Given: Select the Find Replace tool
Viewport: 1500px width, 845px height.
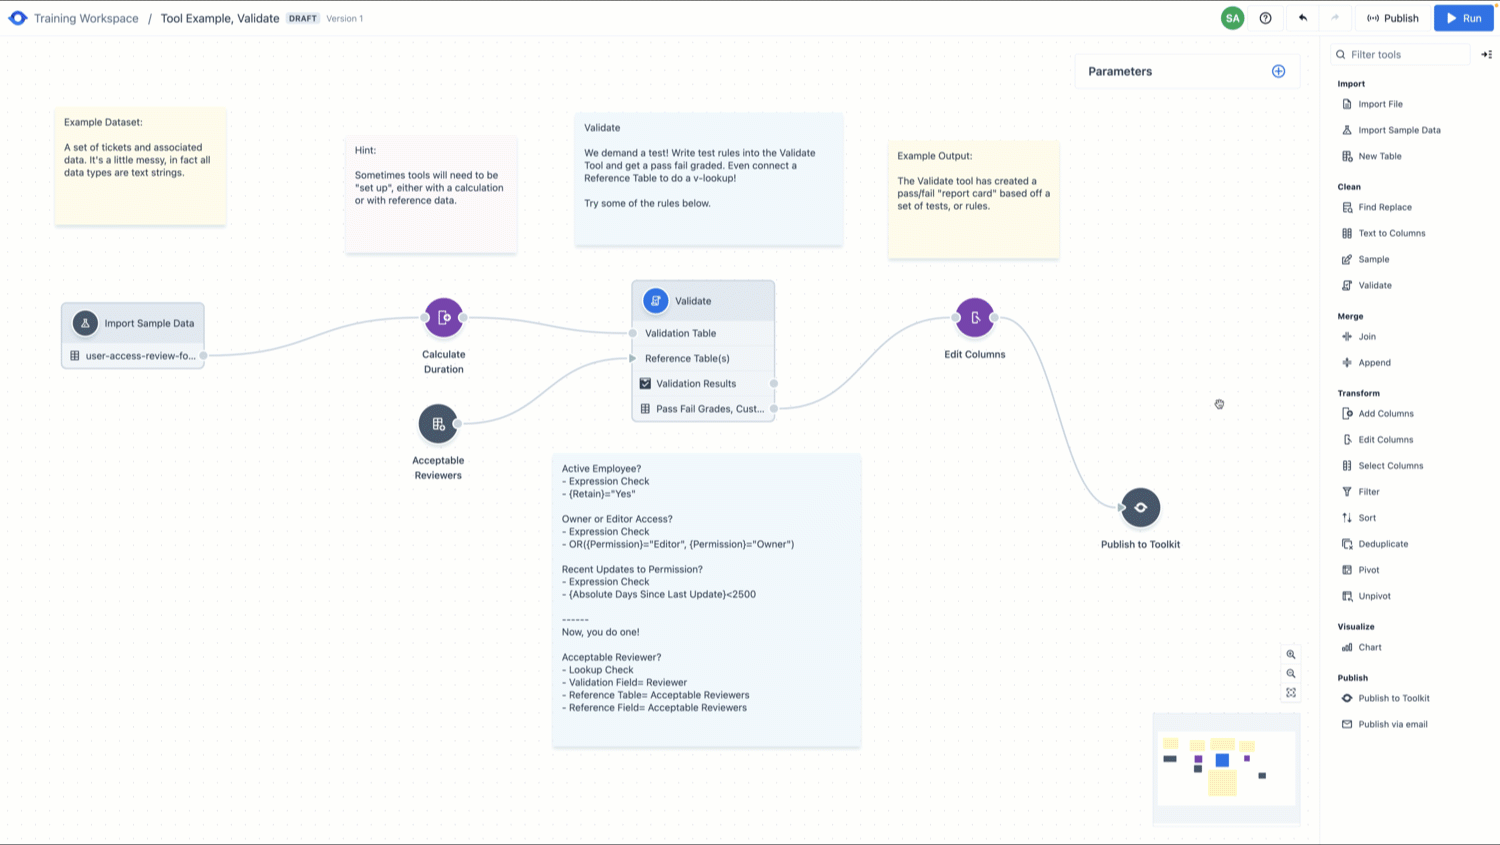Looking at the screenshot, I should [x=1384, y=207].
